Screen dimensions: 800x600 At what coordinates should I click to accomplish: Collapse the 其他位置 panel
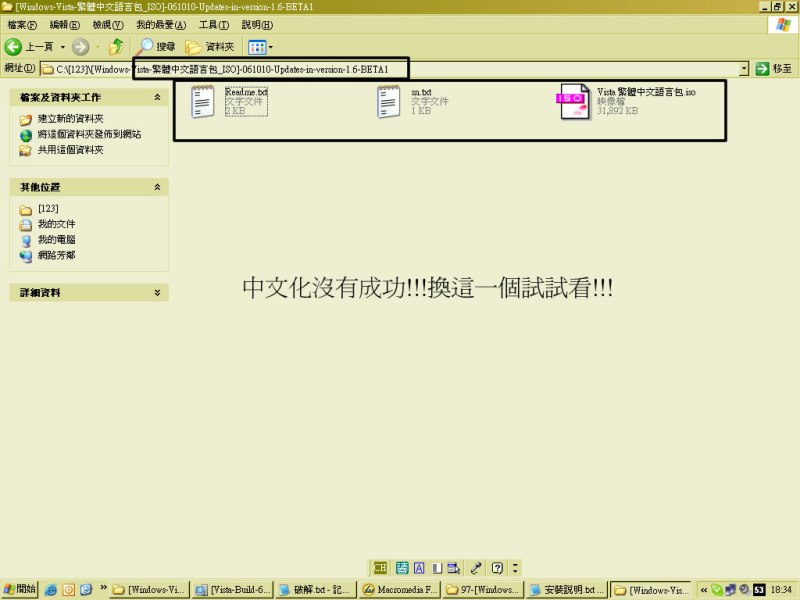tap(157, 187)
